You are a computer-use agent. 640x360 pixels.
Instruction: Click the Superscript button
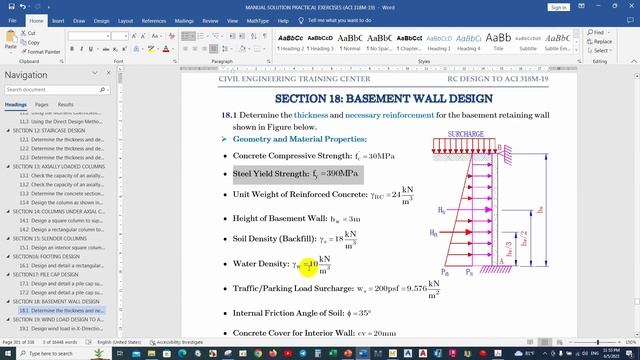[x=124, y=49]
